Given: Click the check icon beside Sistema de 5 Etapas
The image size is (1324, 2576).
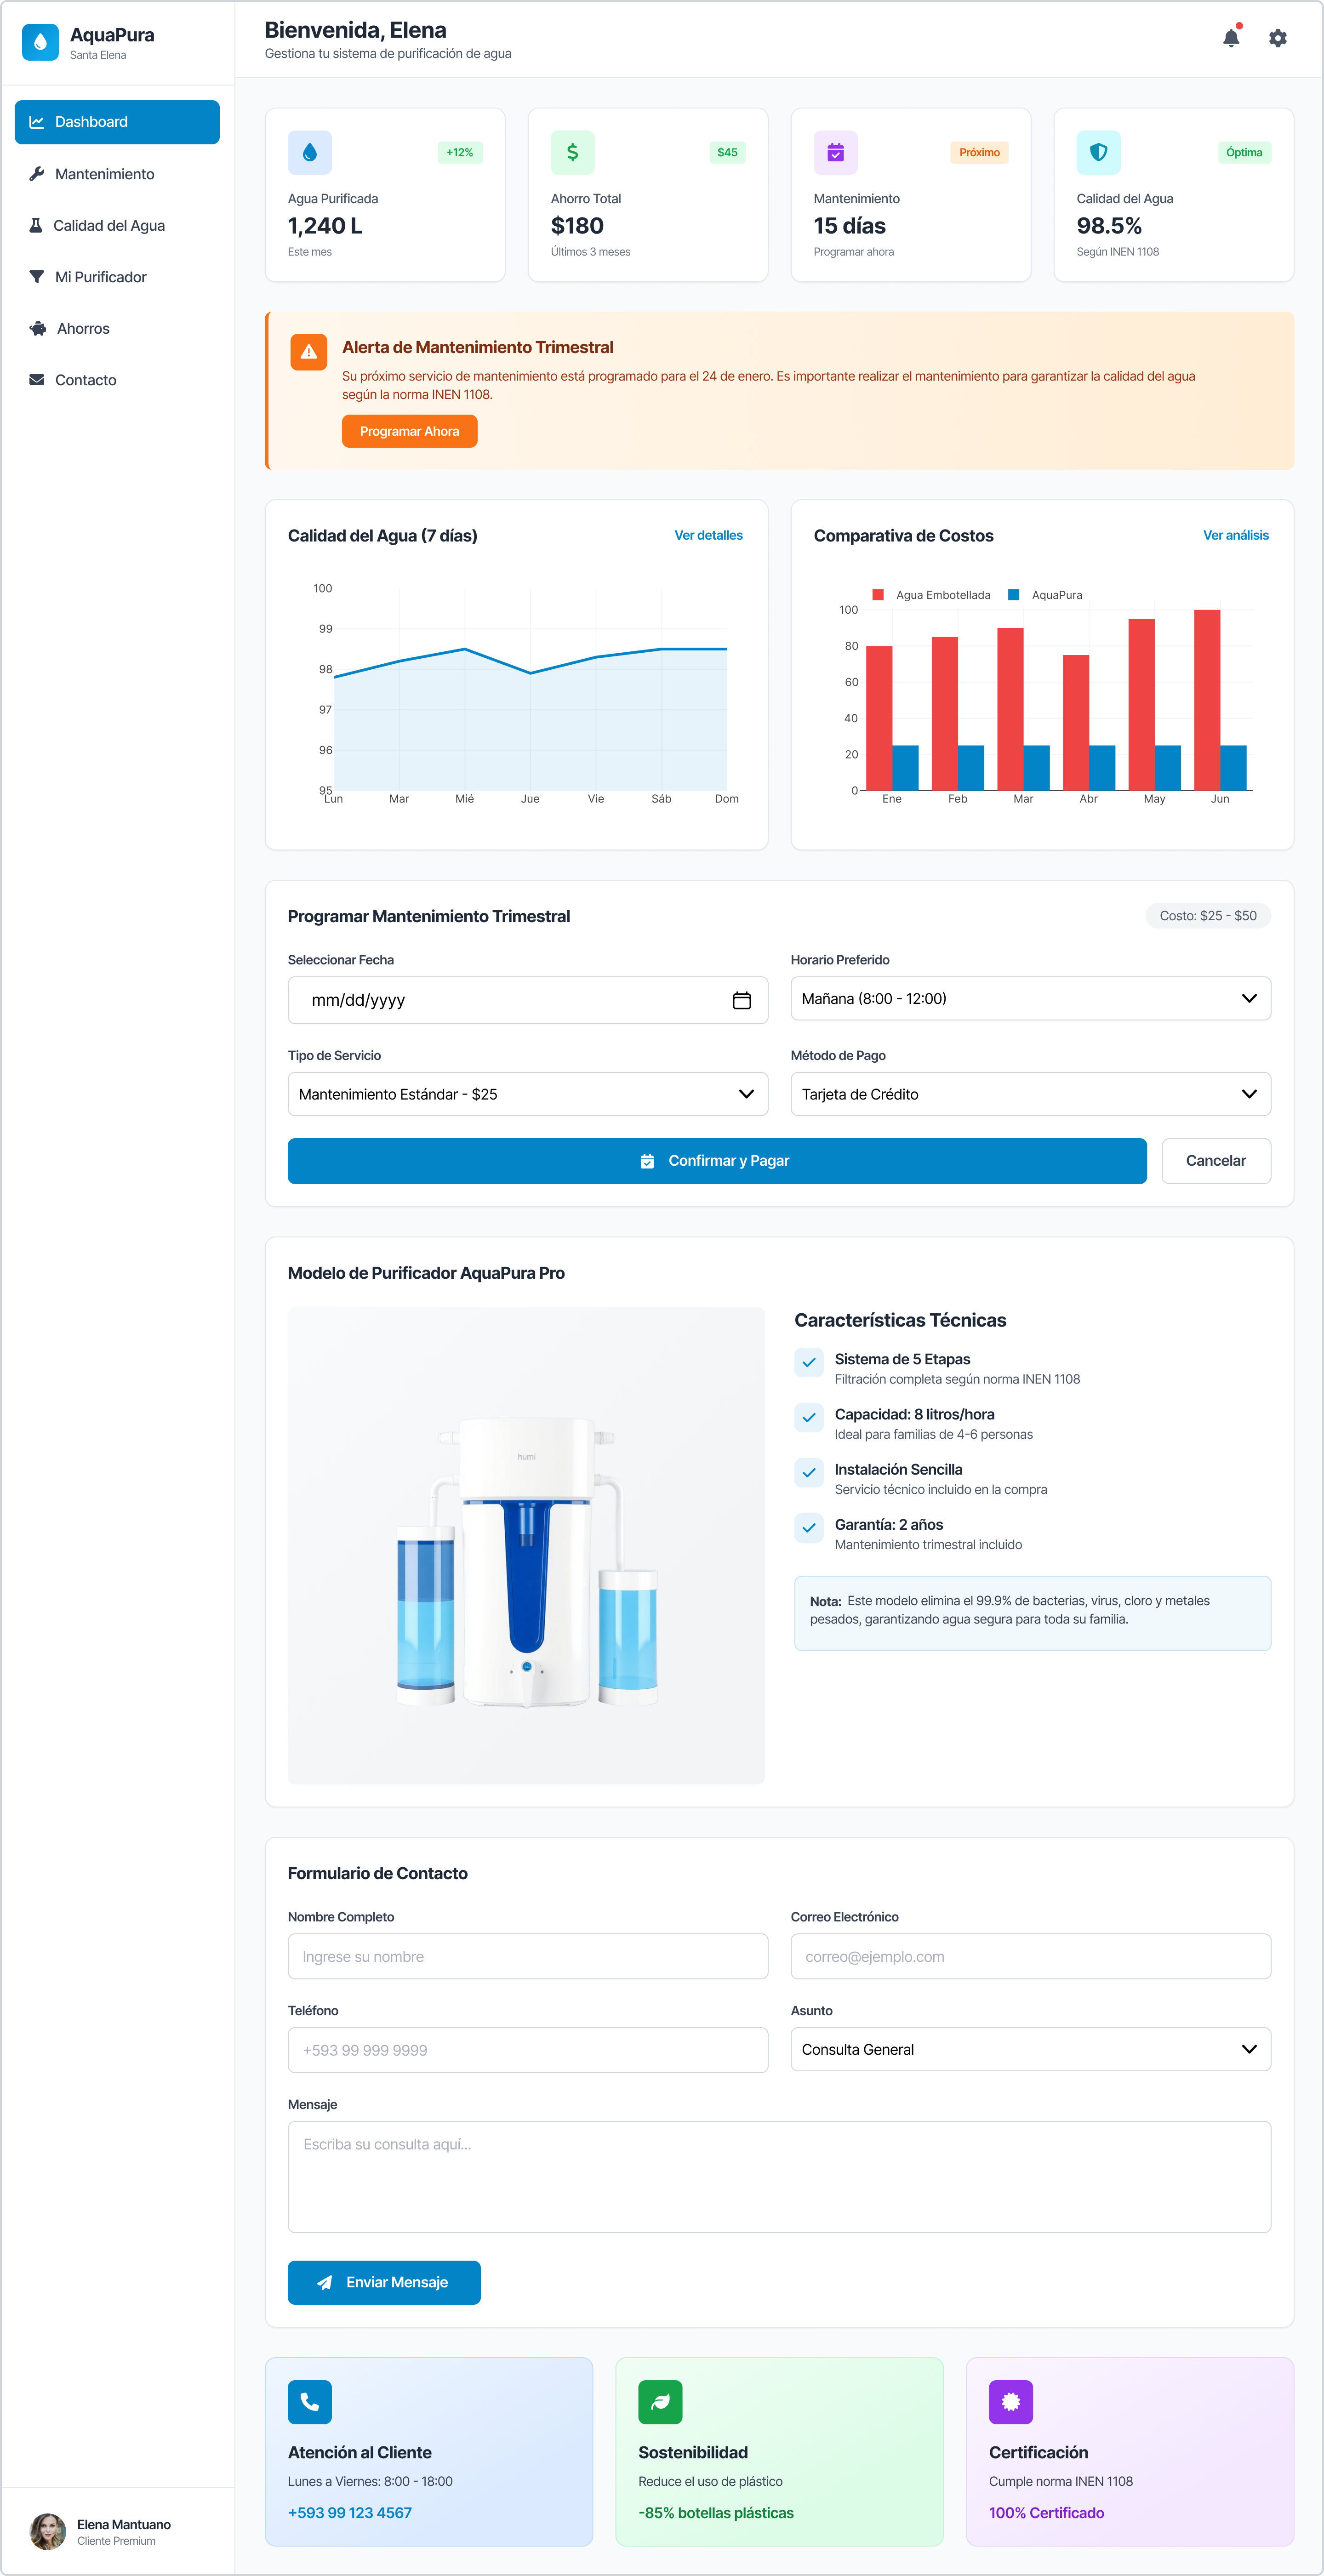Looking at the screenshot, I should coord(809,1362).
